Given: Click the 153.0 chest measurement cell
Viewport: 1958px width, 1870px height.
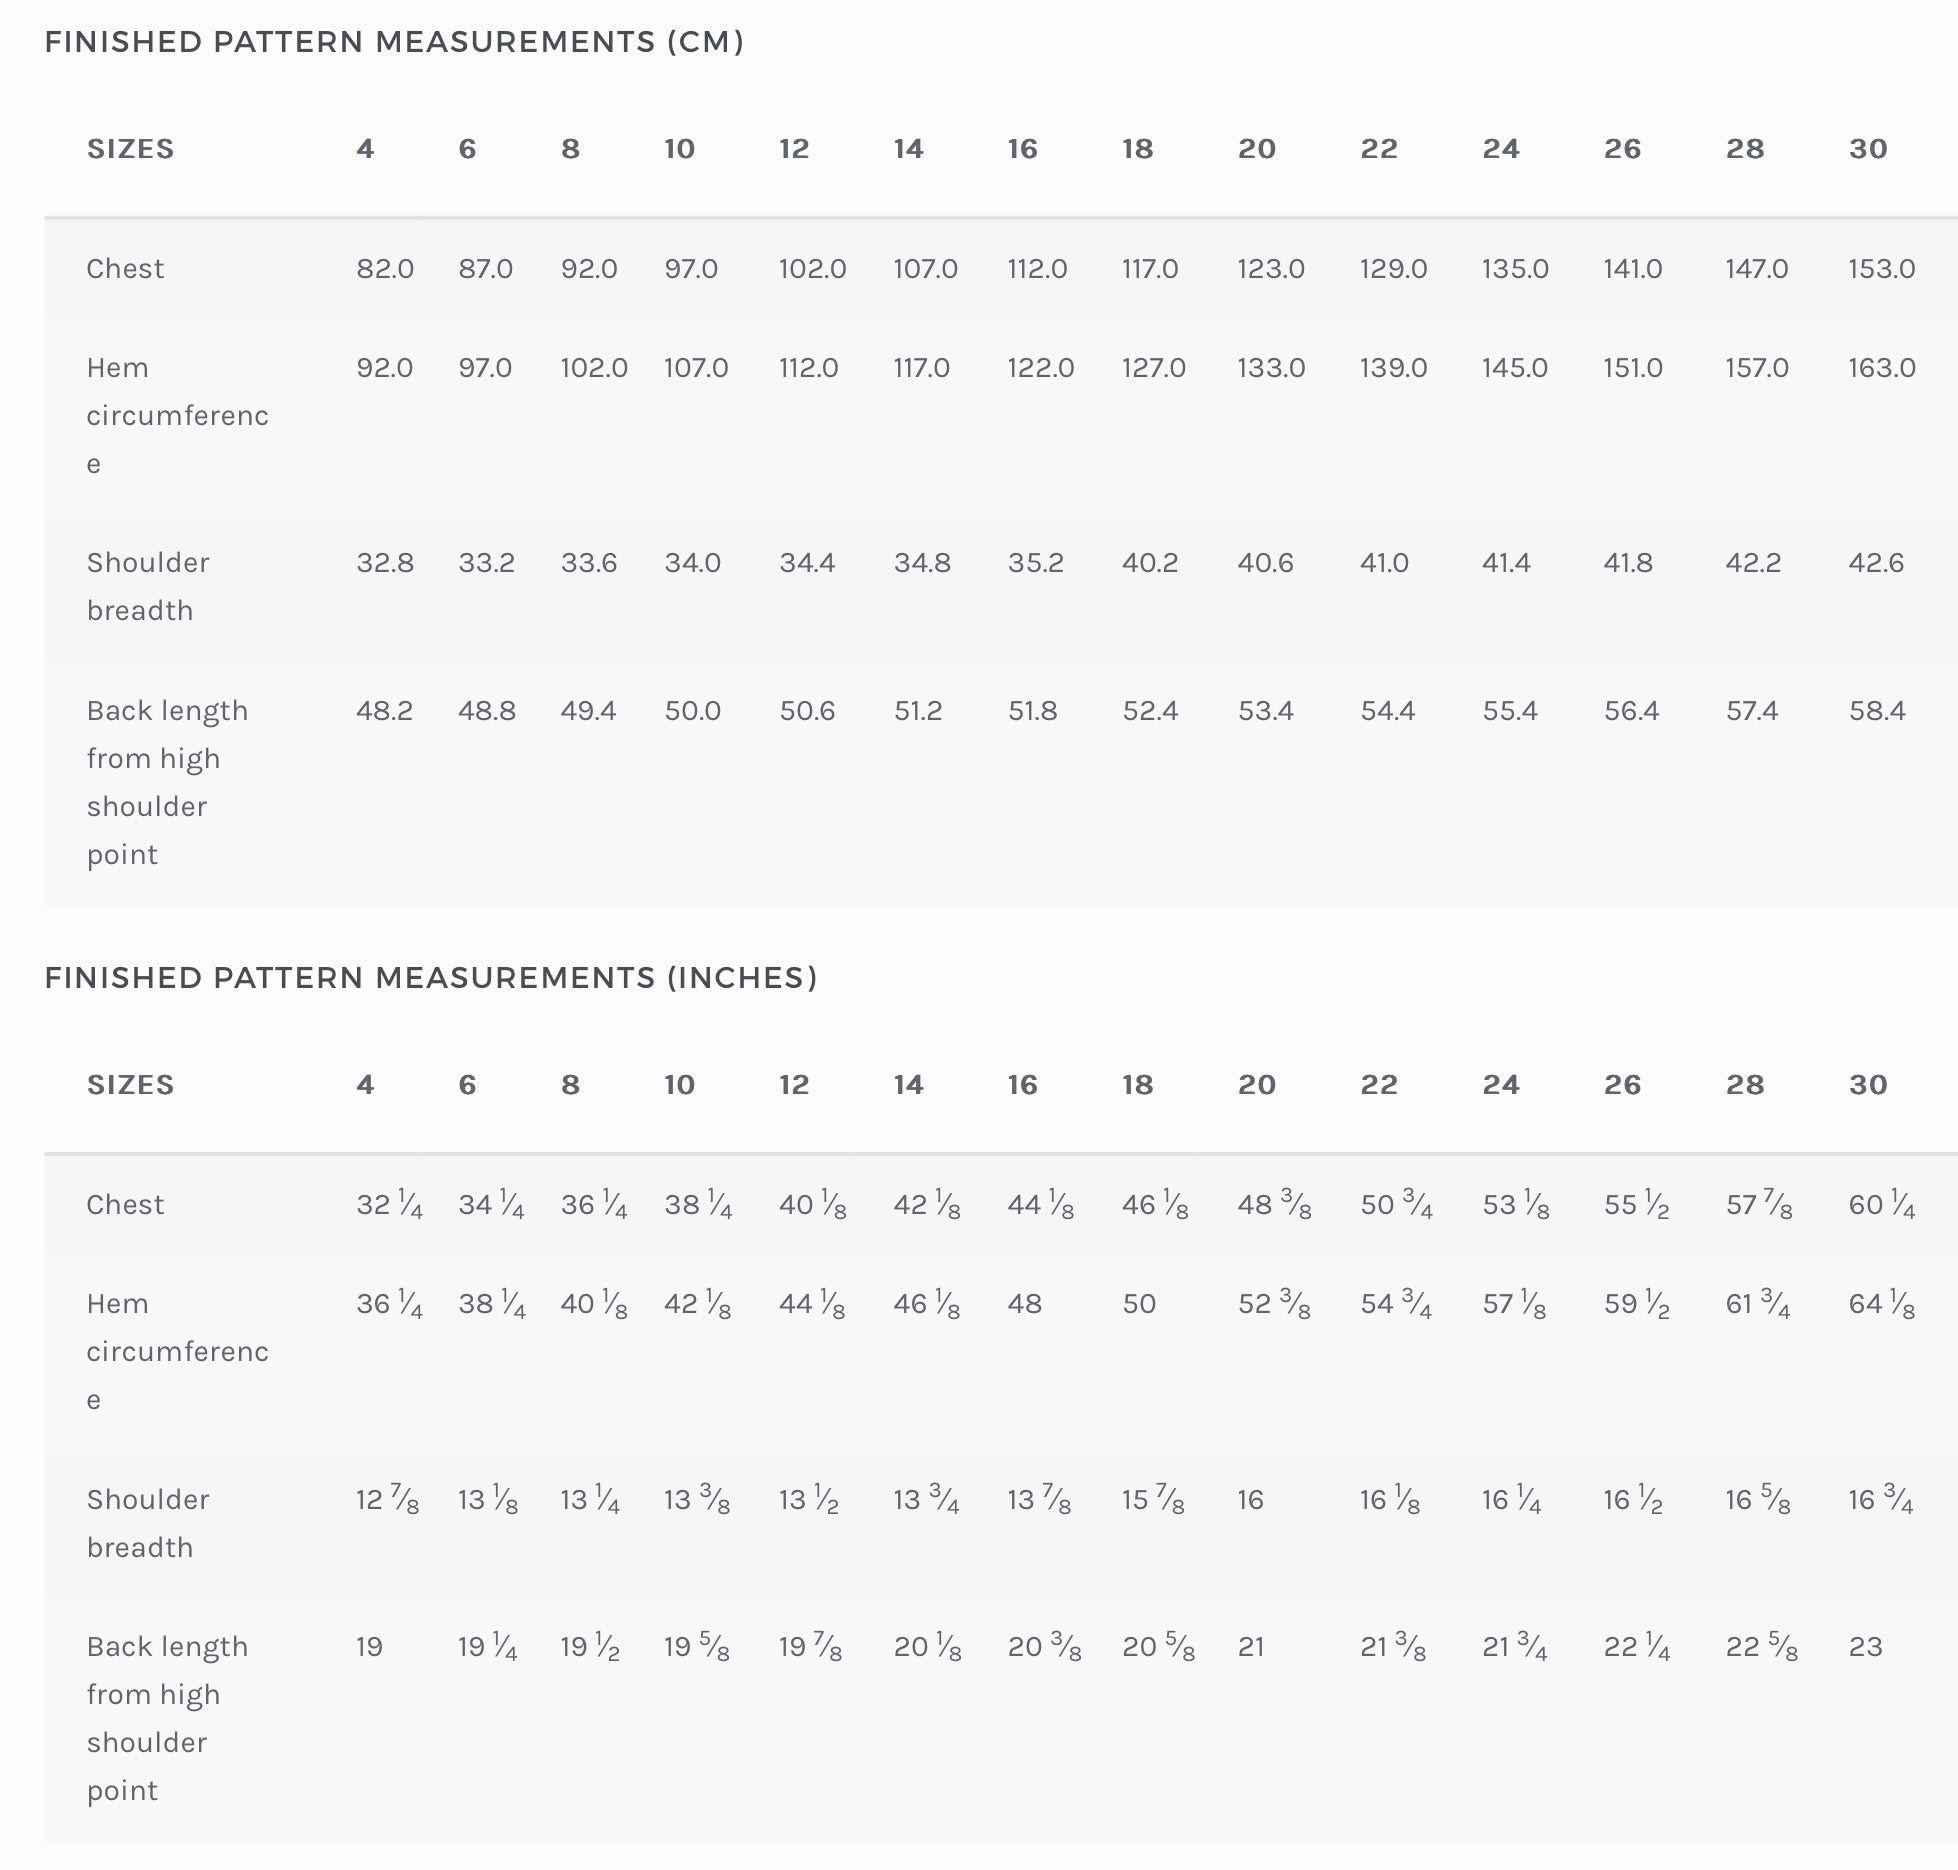Looking at the screenshot, I should click(1881, 269).
